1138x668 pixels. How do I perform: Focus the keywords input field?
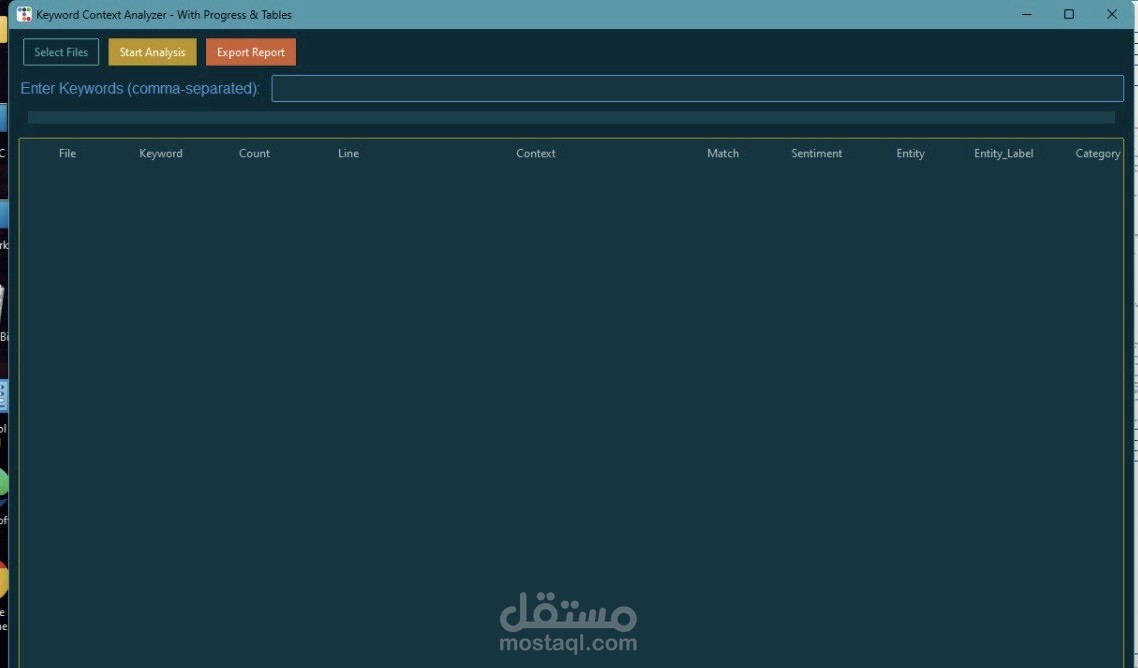tap(697, 89)
